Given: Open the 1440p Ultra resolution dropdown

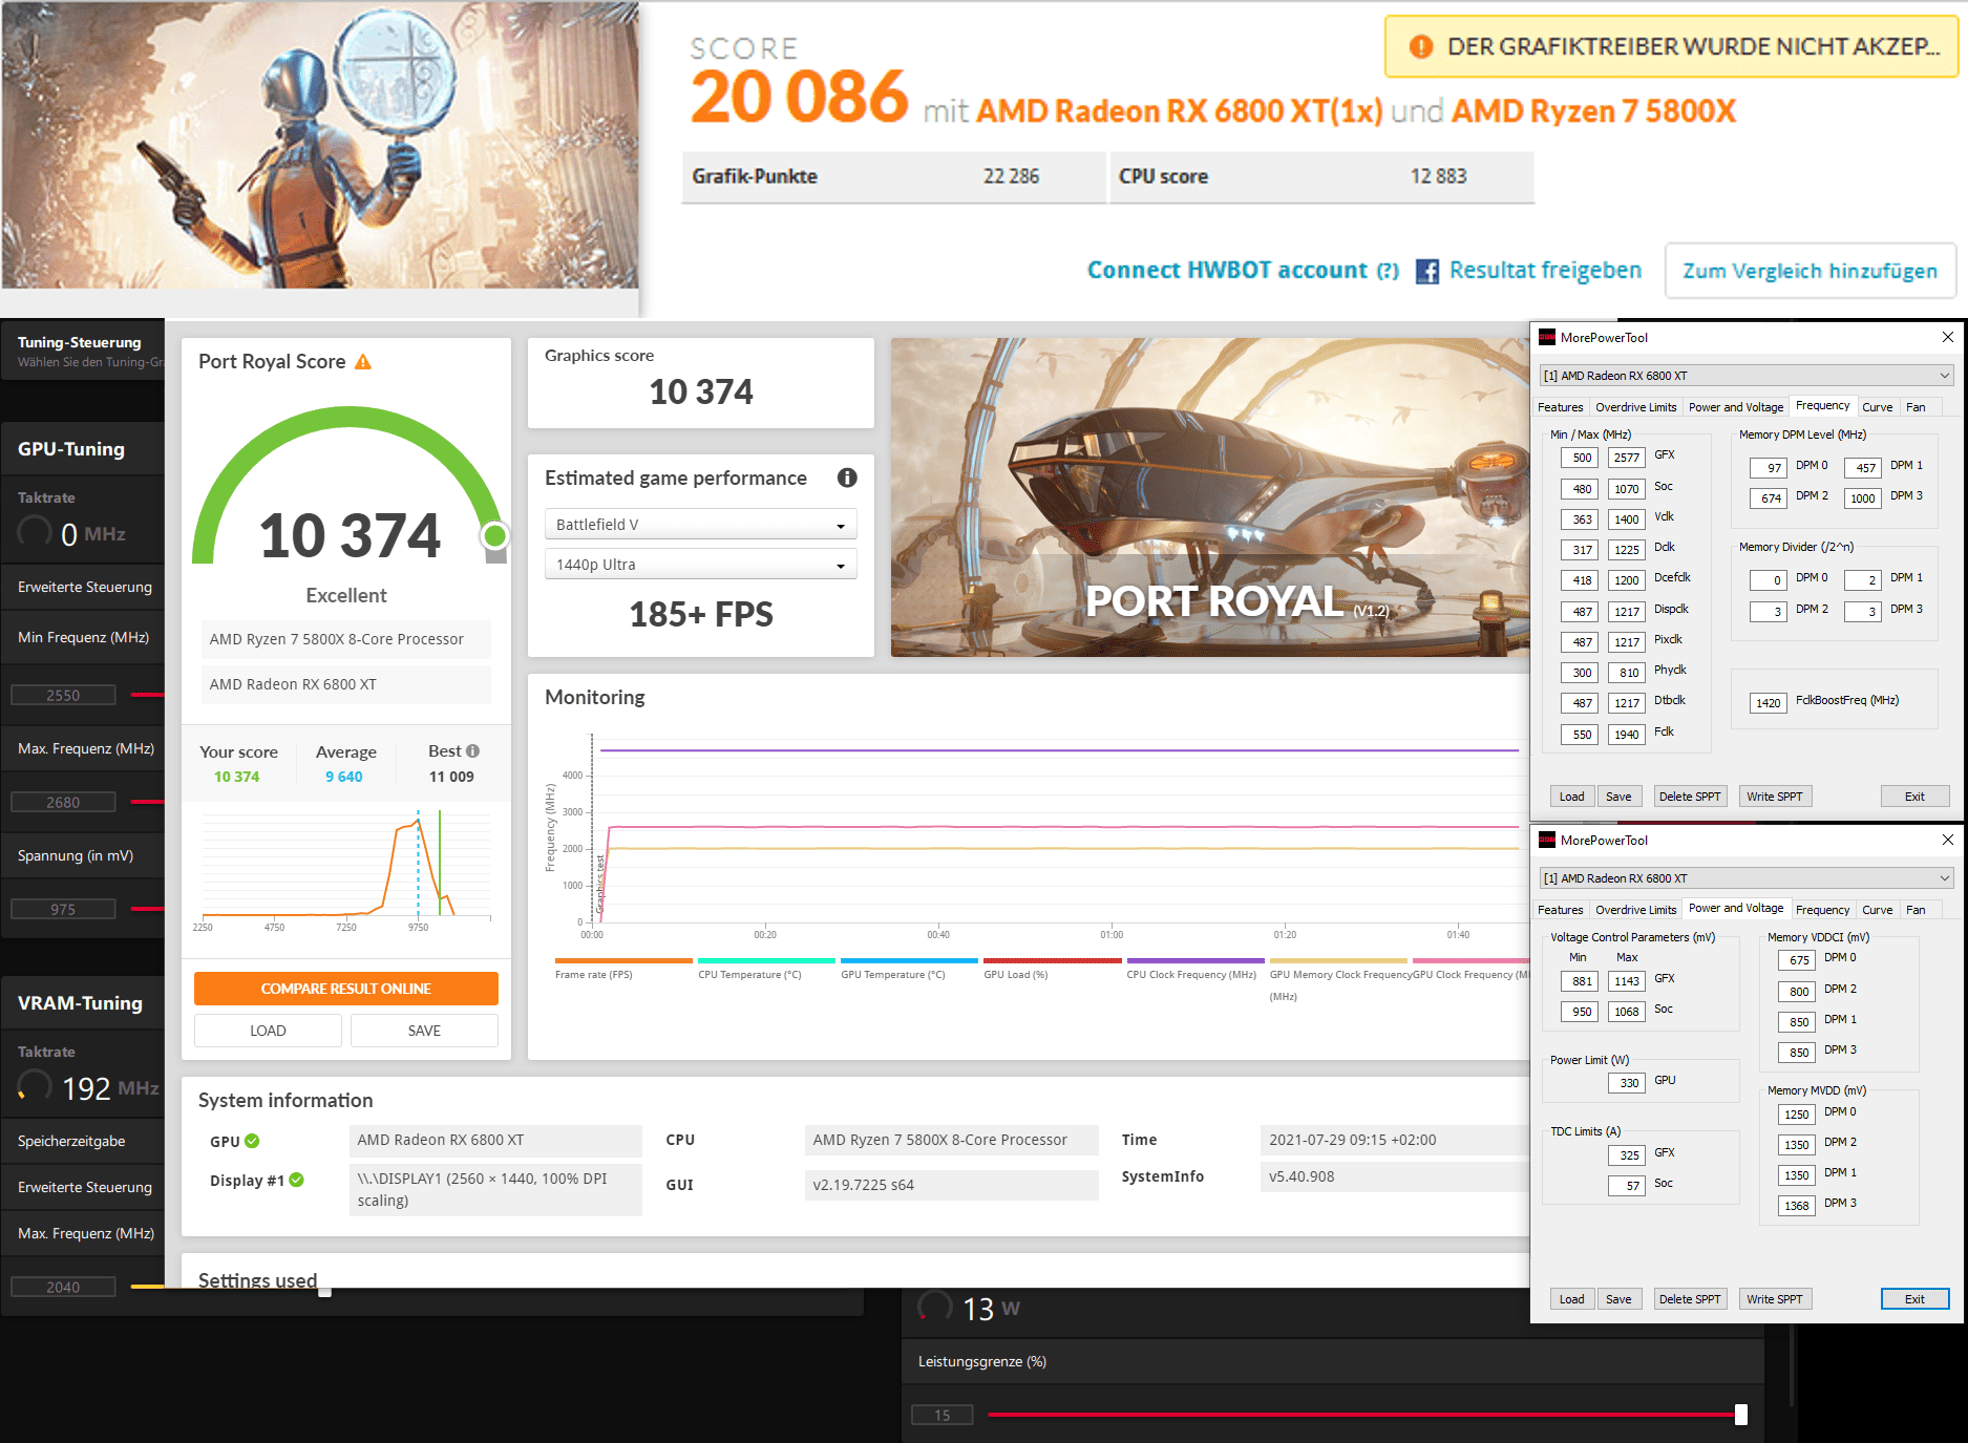Looking at the screenshot, I should tap(700, 565).
